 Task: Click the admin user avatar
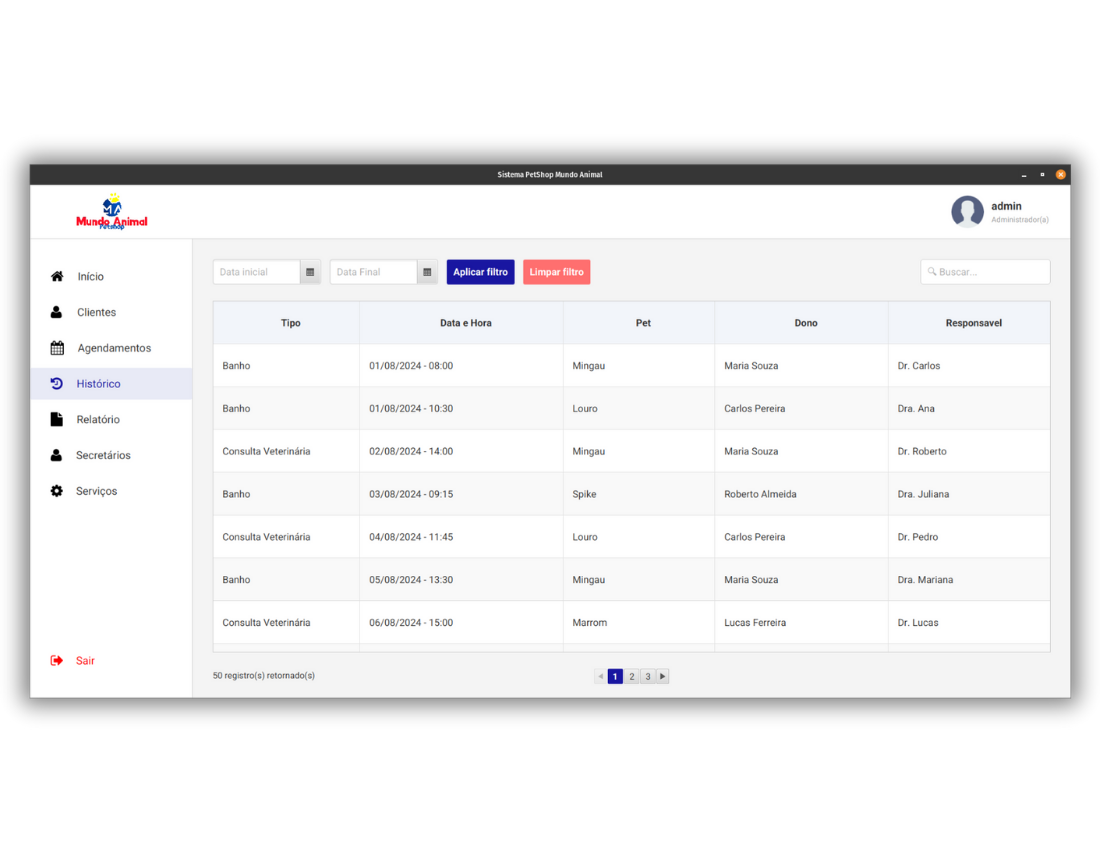[x=967, y=211]
